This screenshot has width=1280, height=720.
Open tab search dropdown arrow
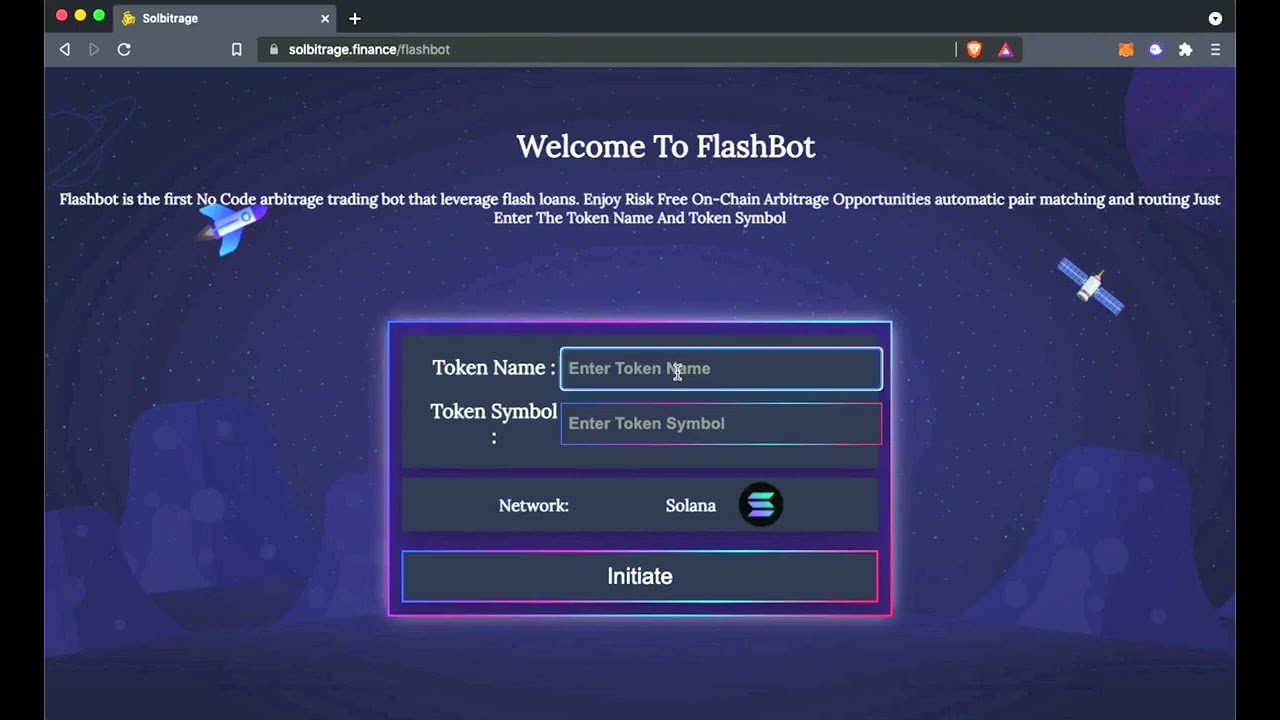(x=1215, y=18)
